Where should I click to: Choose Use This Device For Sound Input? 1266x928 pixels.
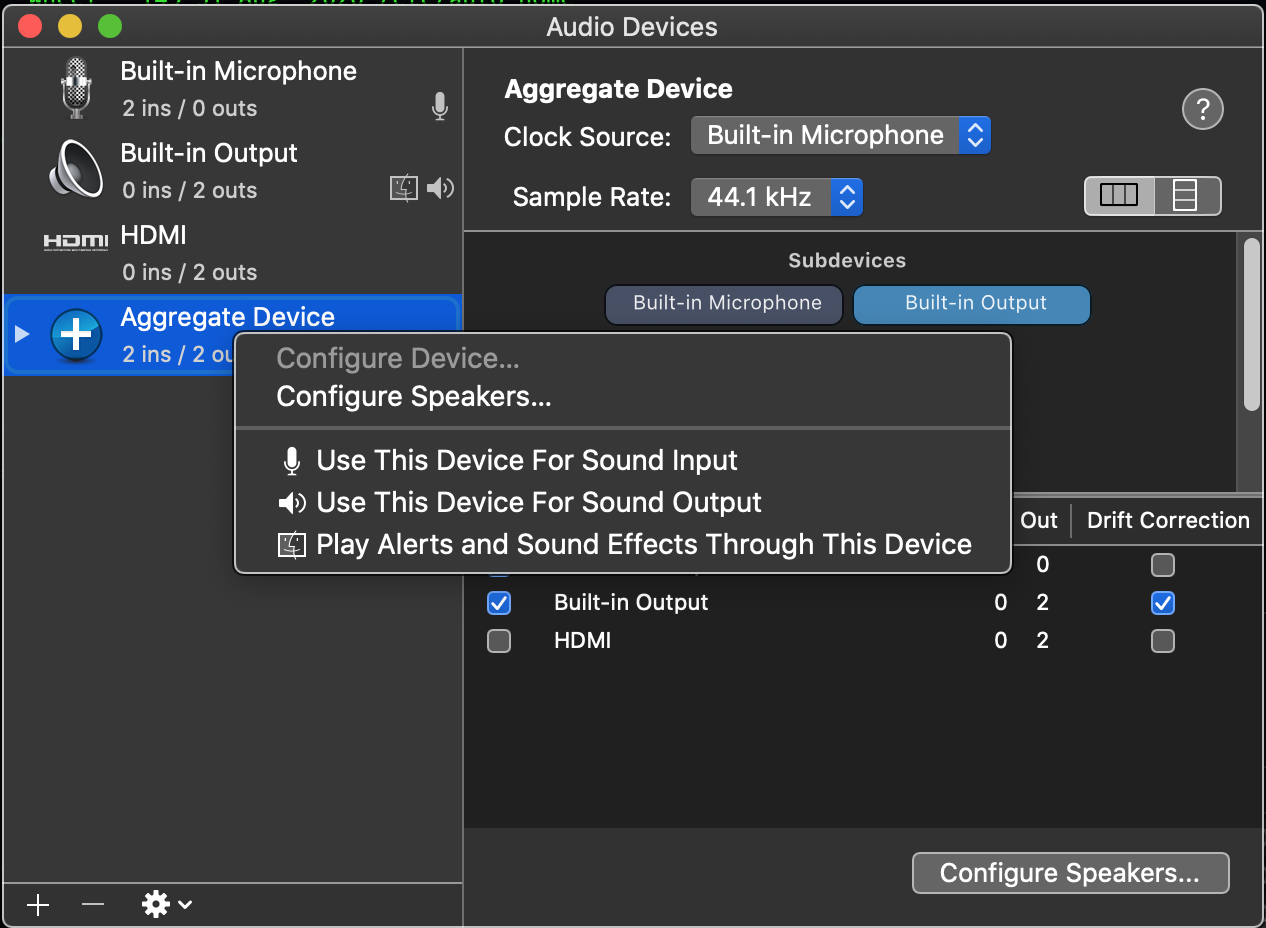(526, 460)
